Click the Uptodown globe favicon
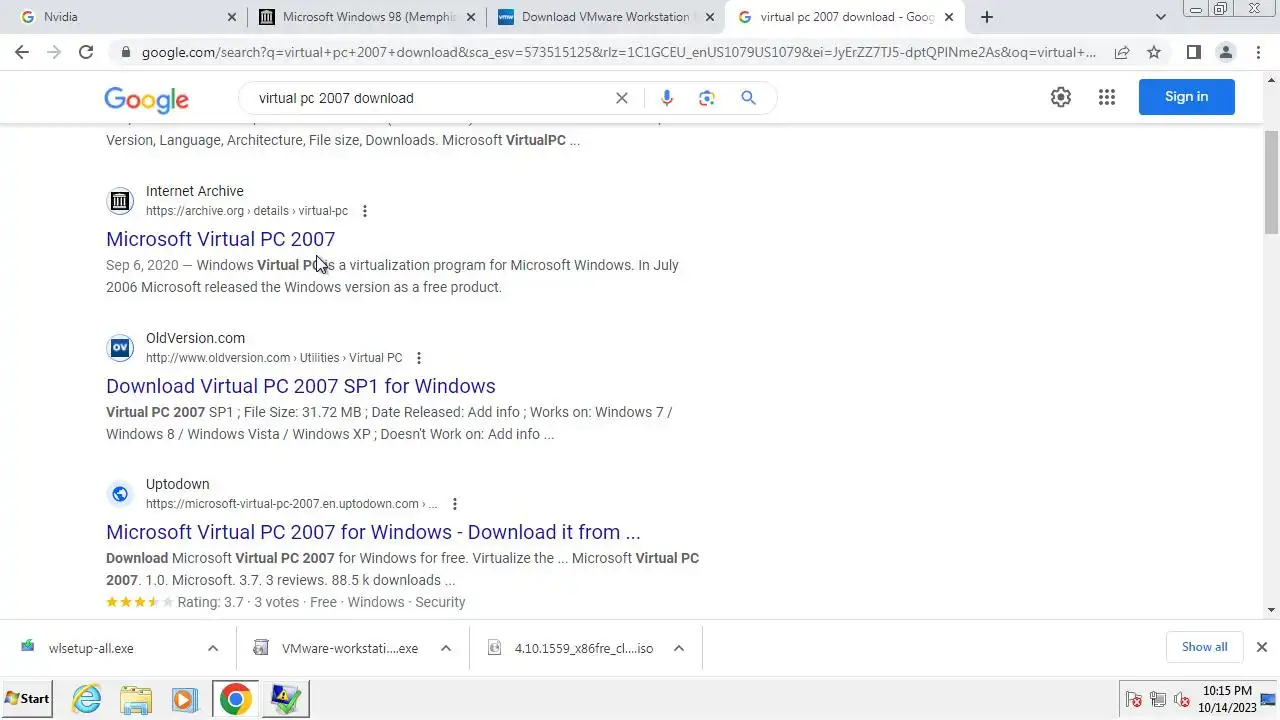The image size is (1280, 720). click(x=120, y=494)
